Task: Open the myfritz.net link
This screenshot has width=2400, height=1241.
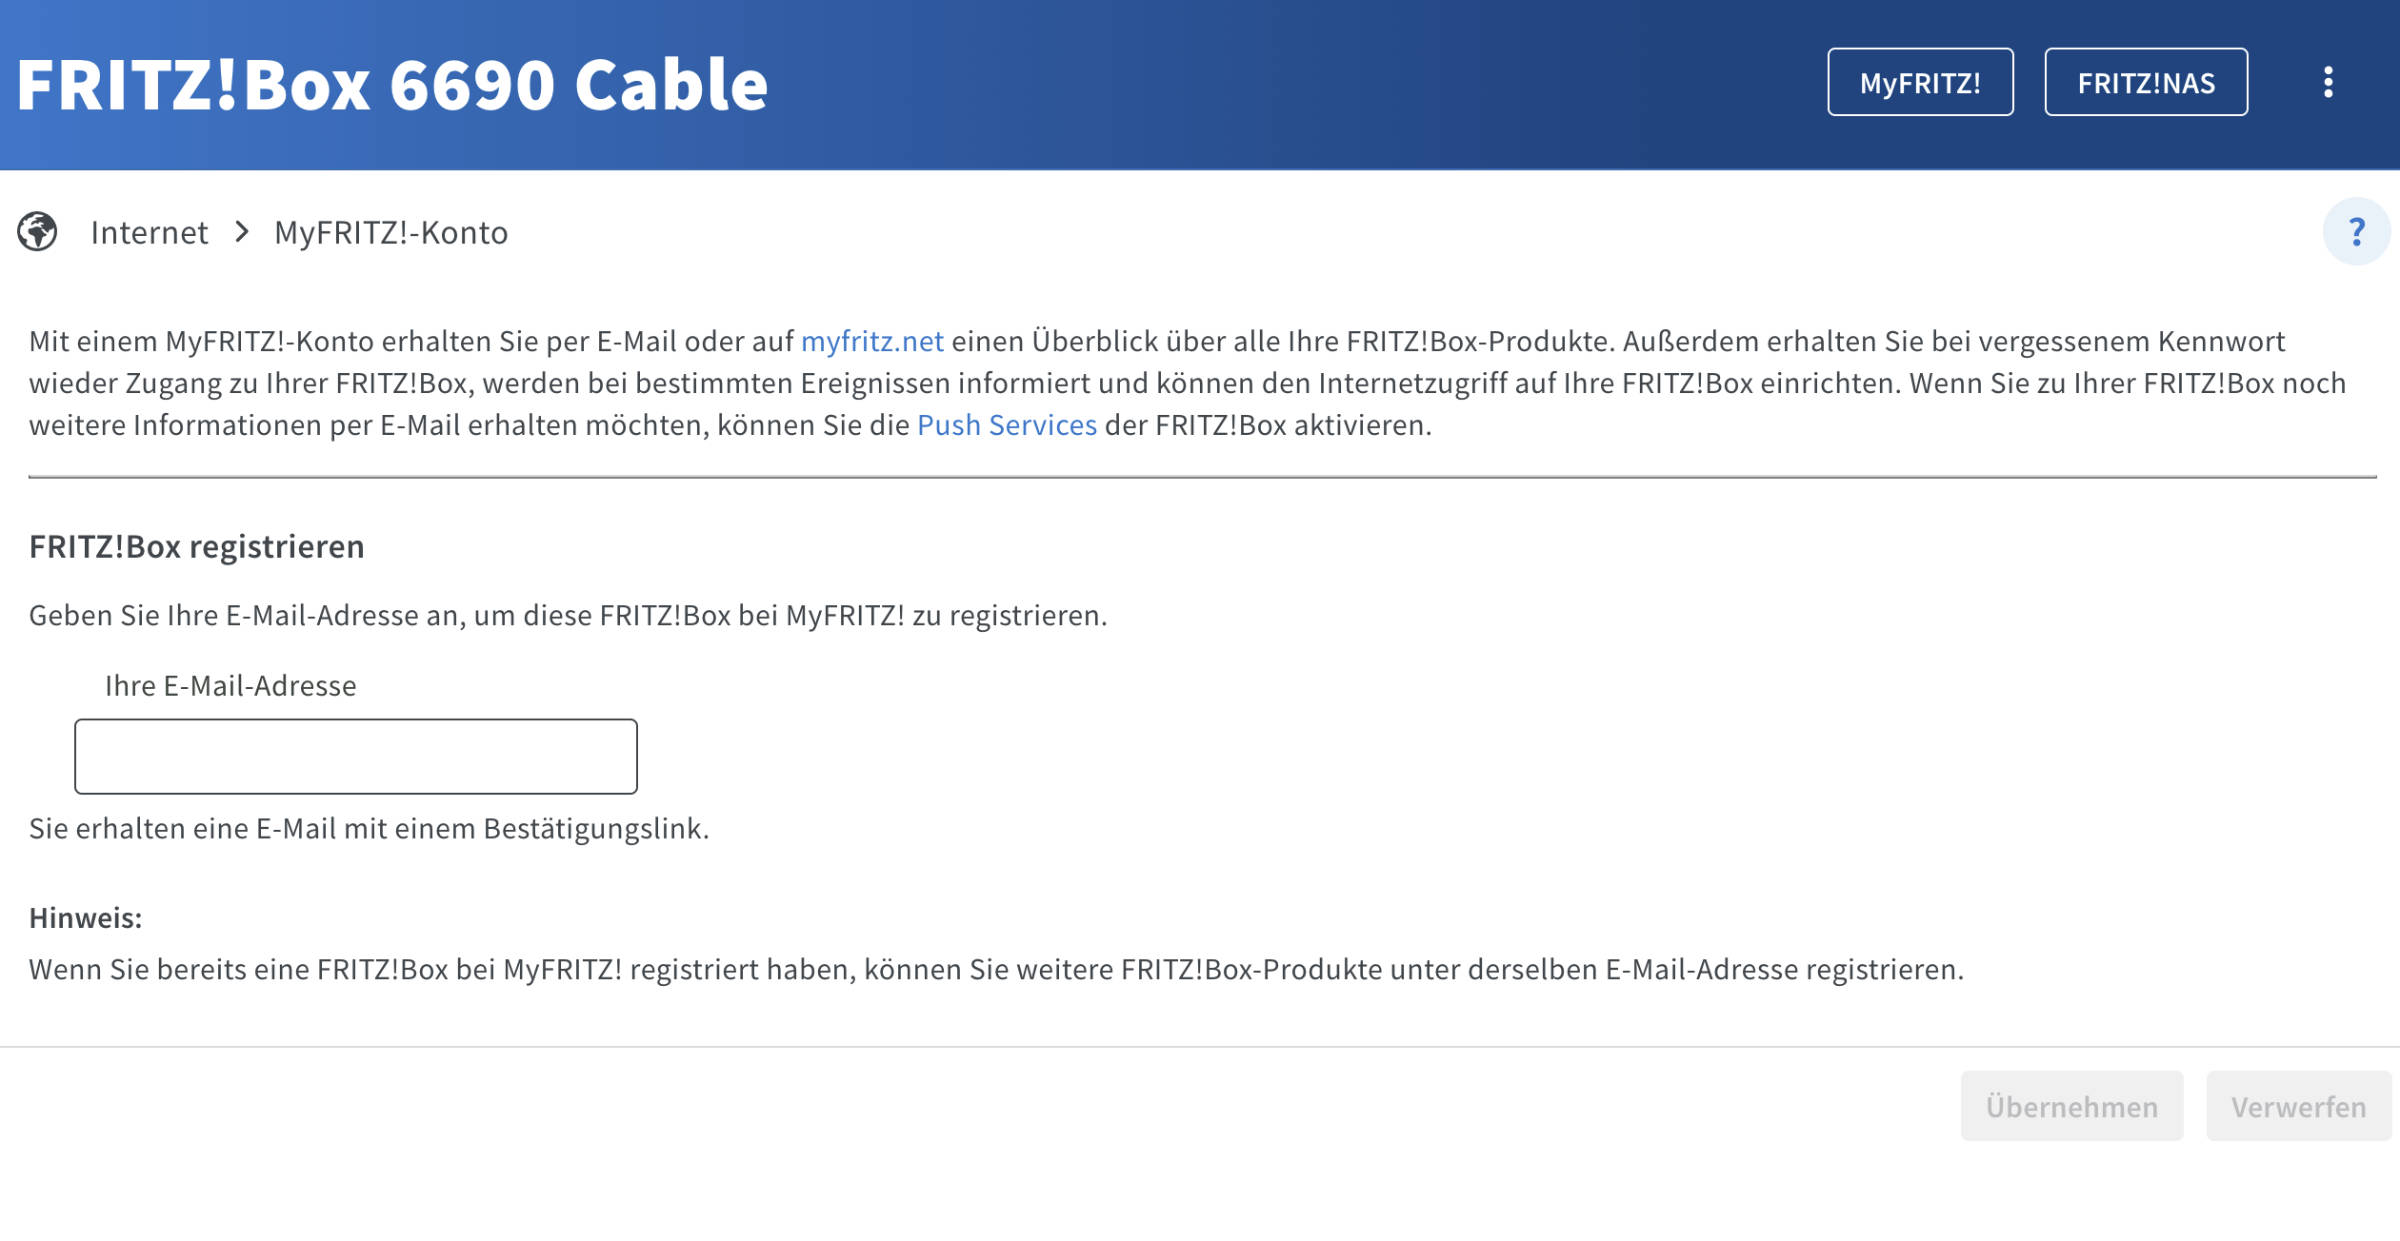Action: pos(871,341)
